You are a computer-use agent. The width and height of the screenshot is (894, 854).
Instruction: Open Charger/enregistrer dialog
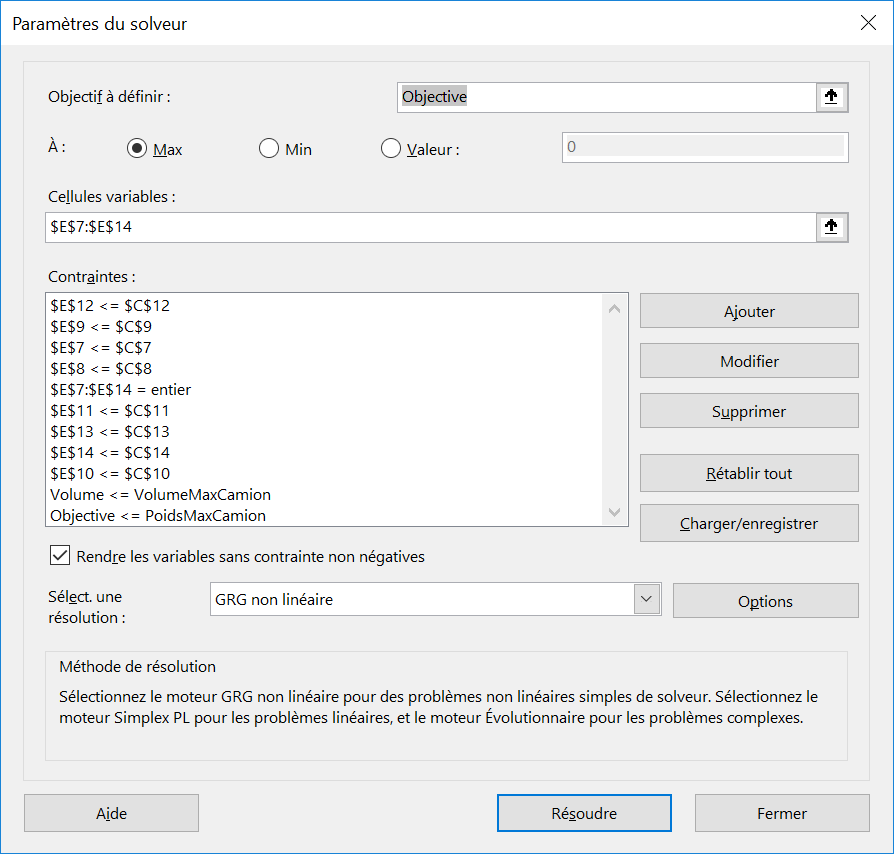coord(749,523)
